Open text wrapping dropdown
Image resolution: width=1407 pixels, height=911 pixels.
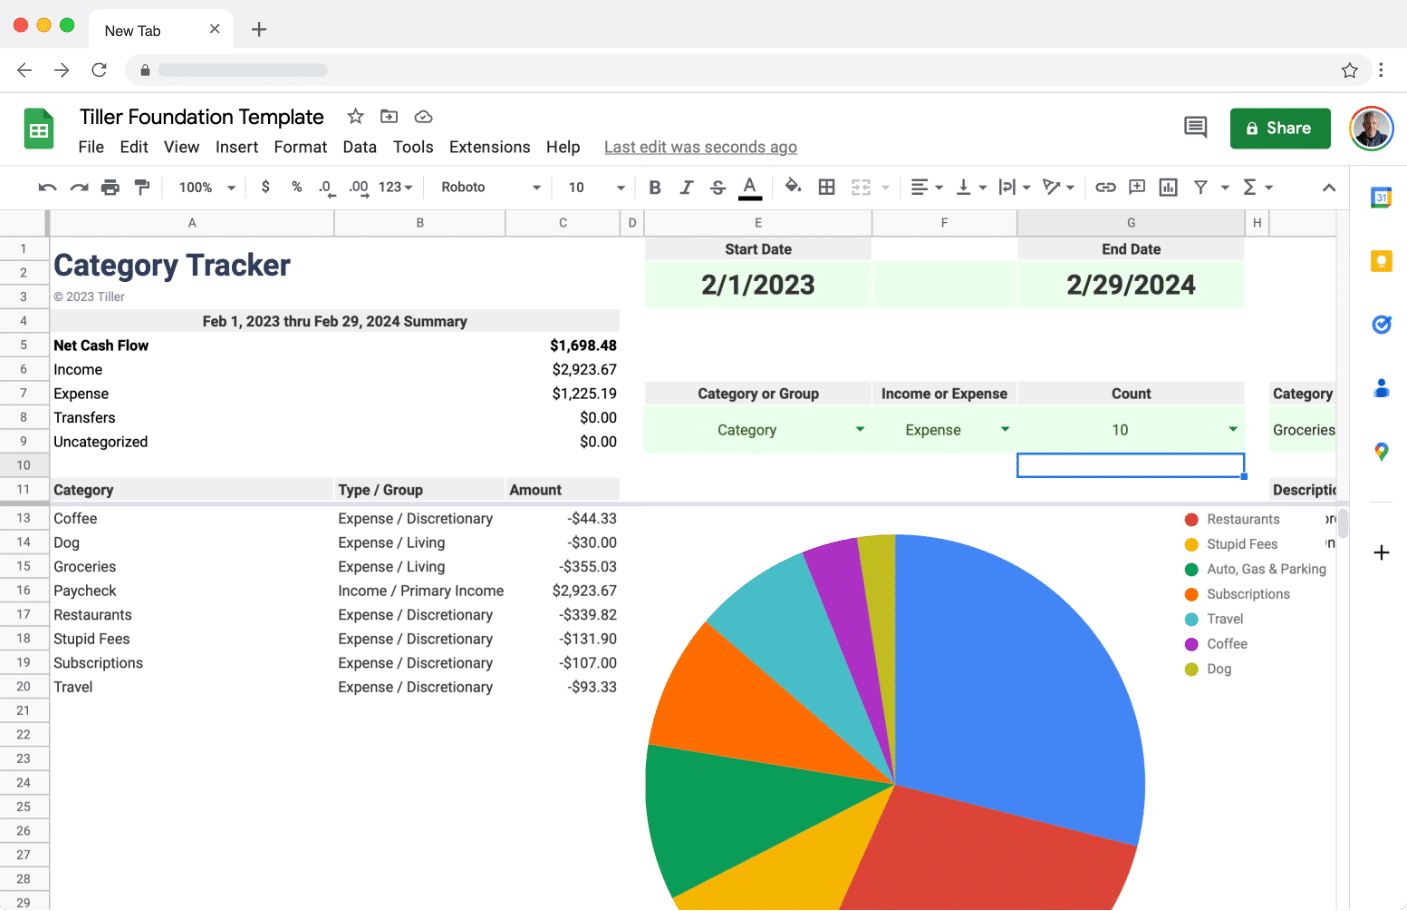(x=1015, y=187)
